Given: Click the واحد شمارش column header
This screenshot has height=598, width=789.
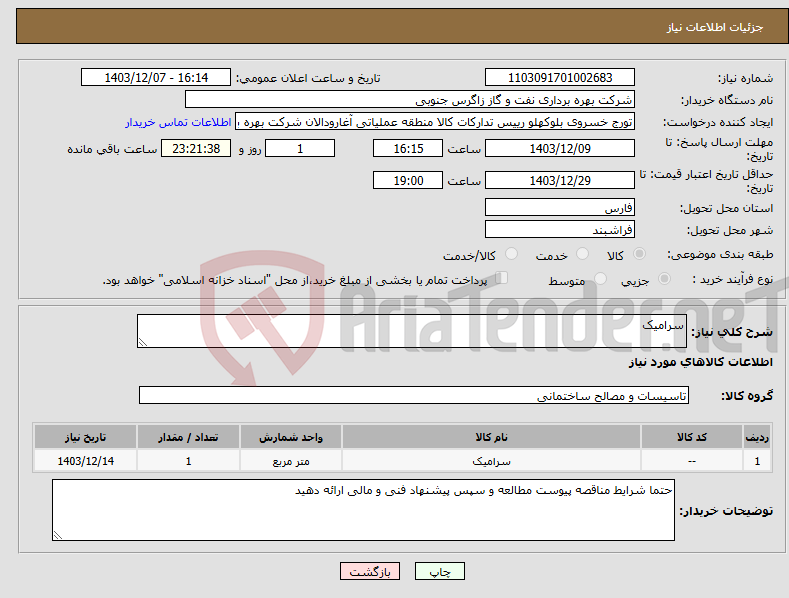Looking at the screenshot, I should 291,437.
